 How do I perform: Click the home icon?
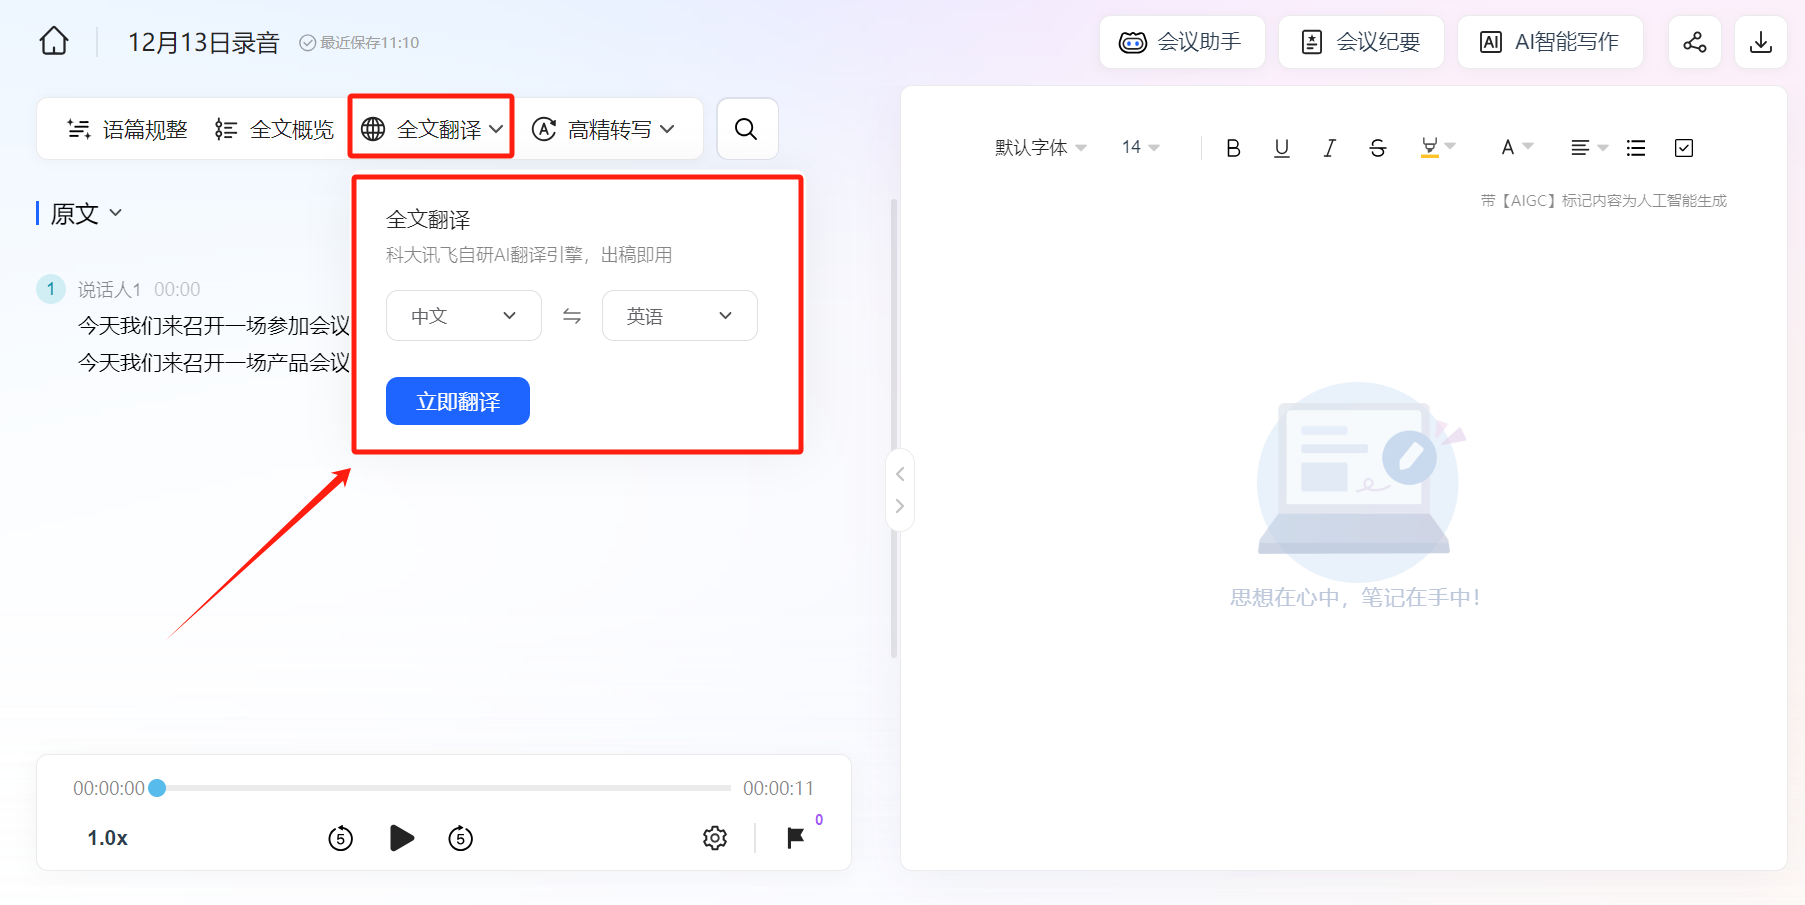pyautogui.click(x=54, y=41)
